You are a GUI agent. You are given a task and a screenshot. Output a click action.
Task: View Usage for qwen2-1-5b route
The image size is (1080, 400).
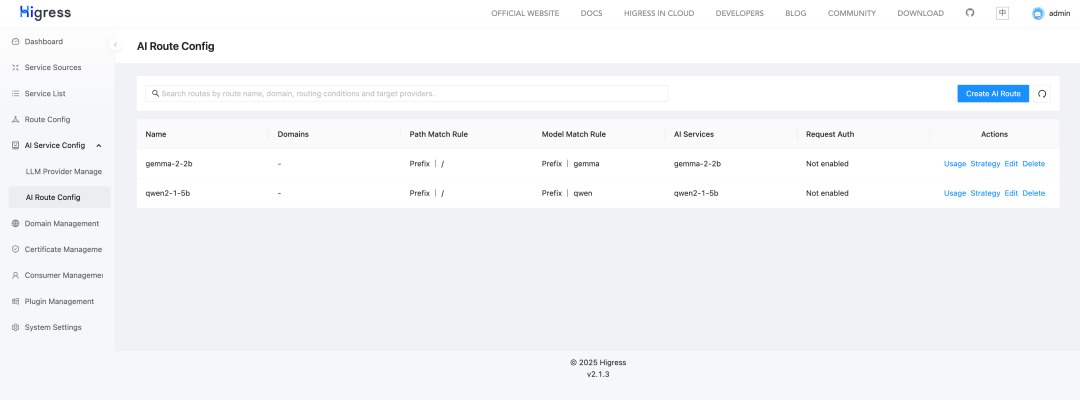coord(955,193)
